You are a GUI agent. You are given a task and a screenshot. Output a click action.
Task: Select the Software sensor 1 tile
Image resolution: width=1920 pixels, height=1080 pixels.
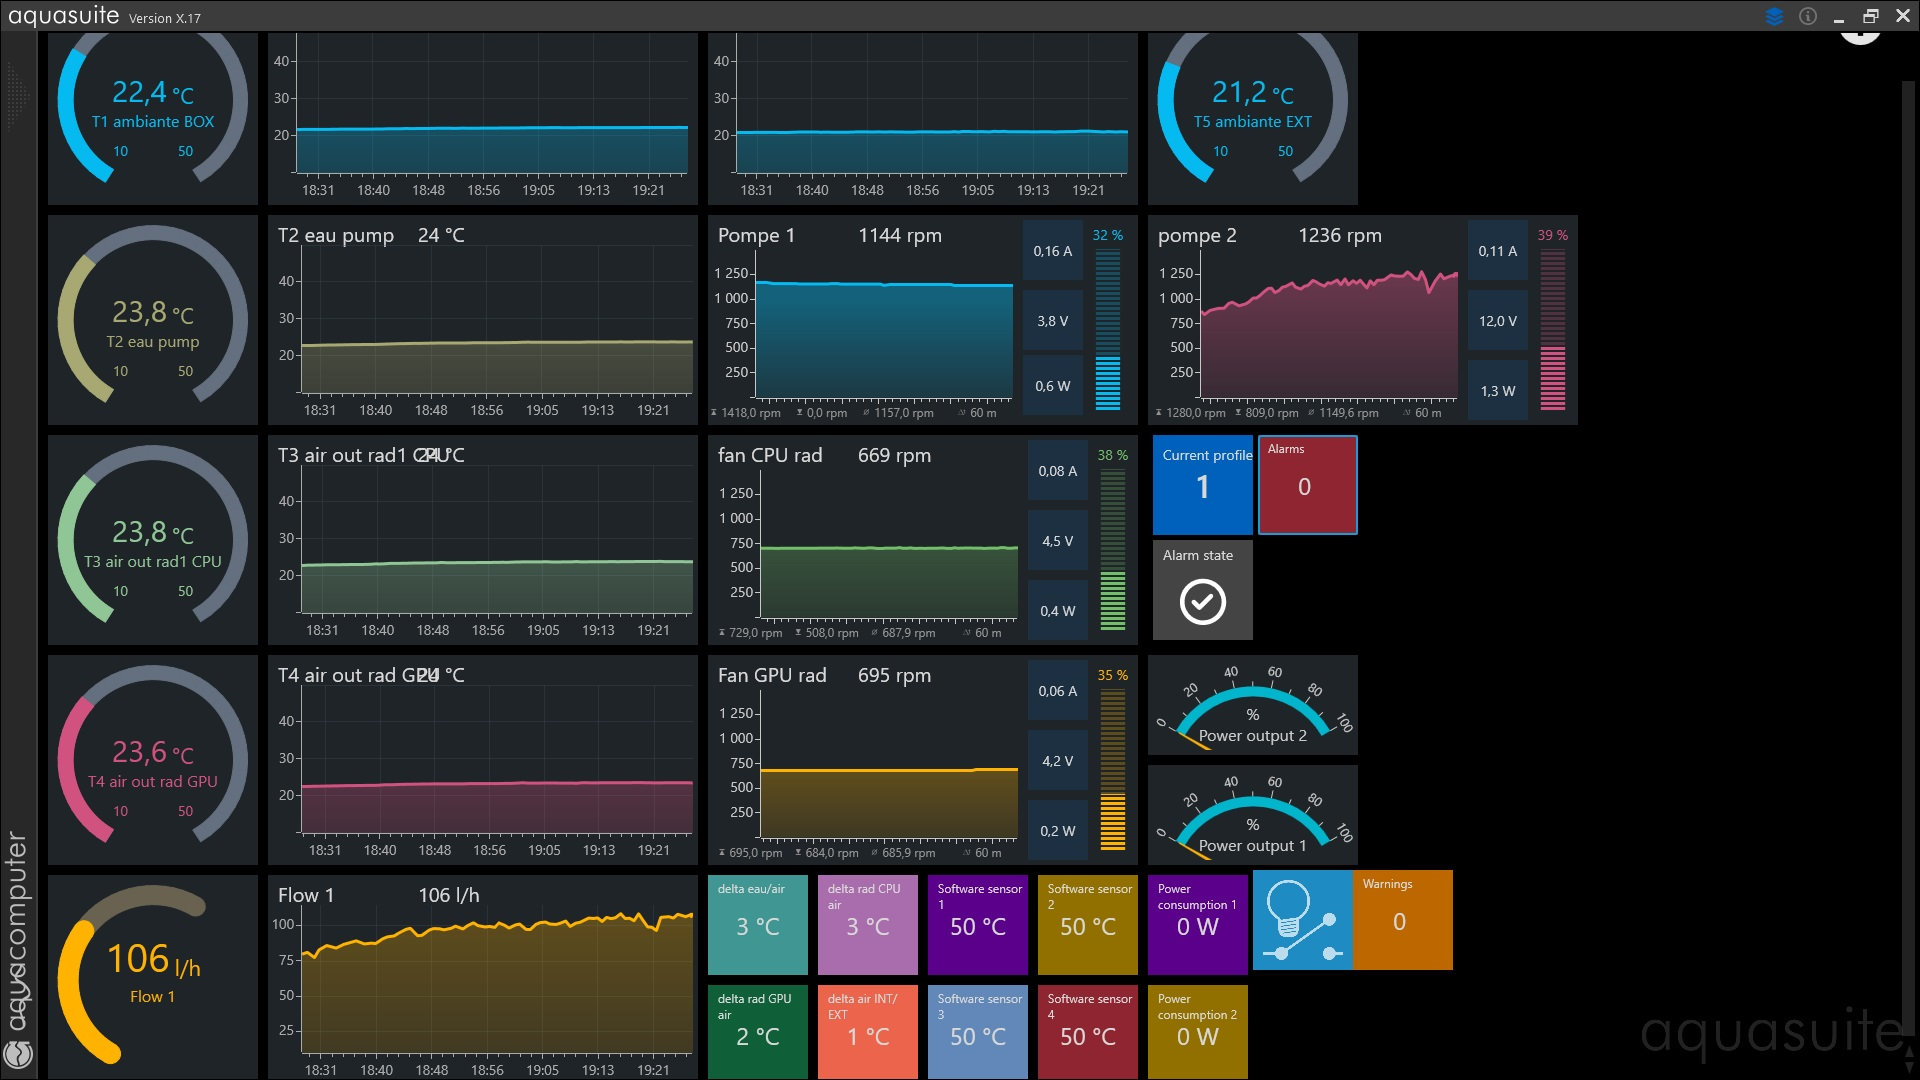click(x=977, y=925)
